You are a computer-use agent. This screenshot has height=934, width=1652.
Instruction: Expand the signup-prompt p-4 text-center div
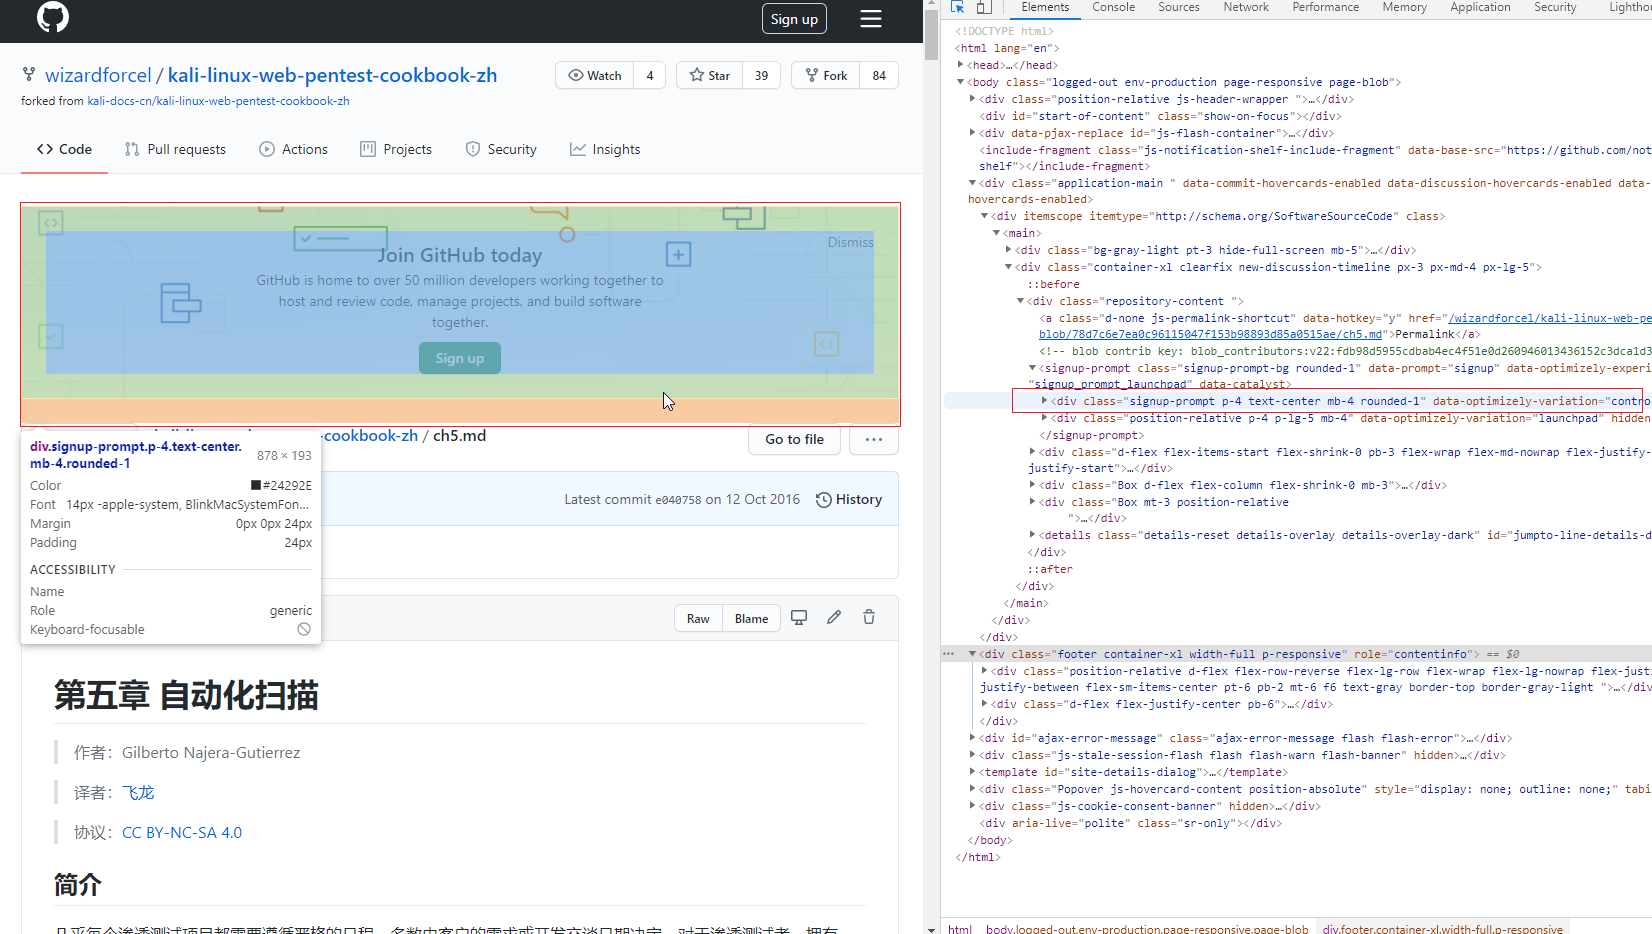1044,401
